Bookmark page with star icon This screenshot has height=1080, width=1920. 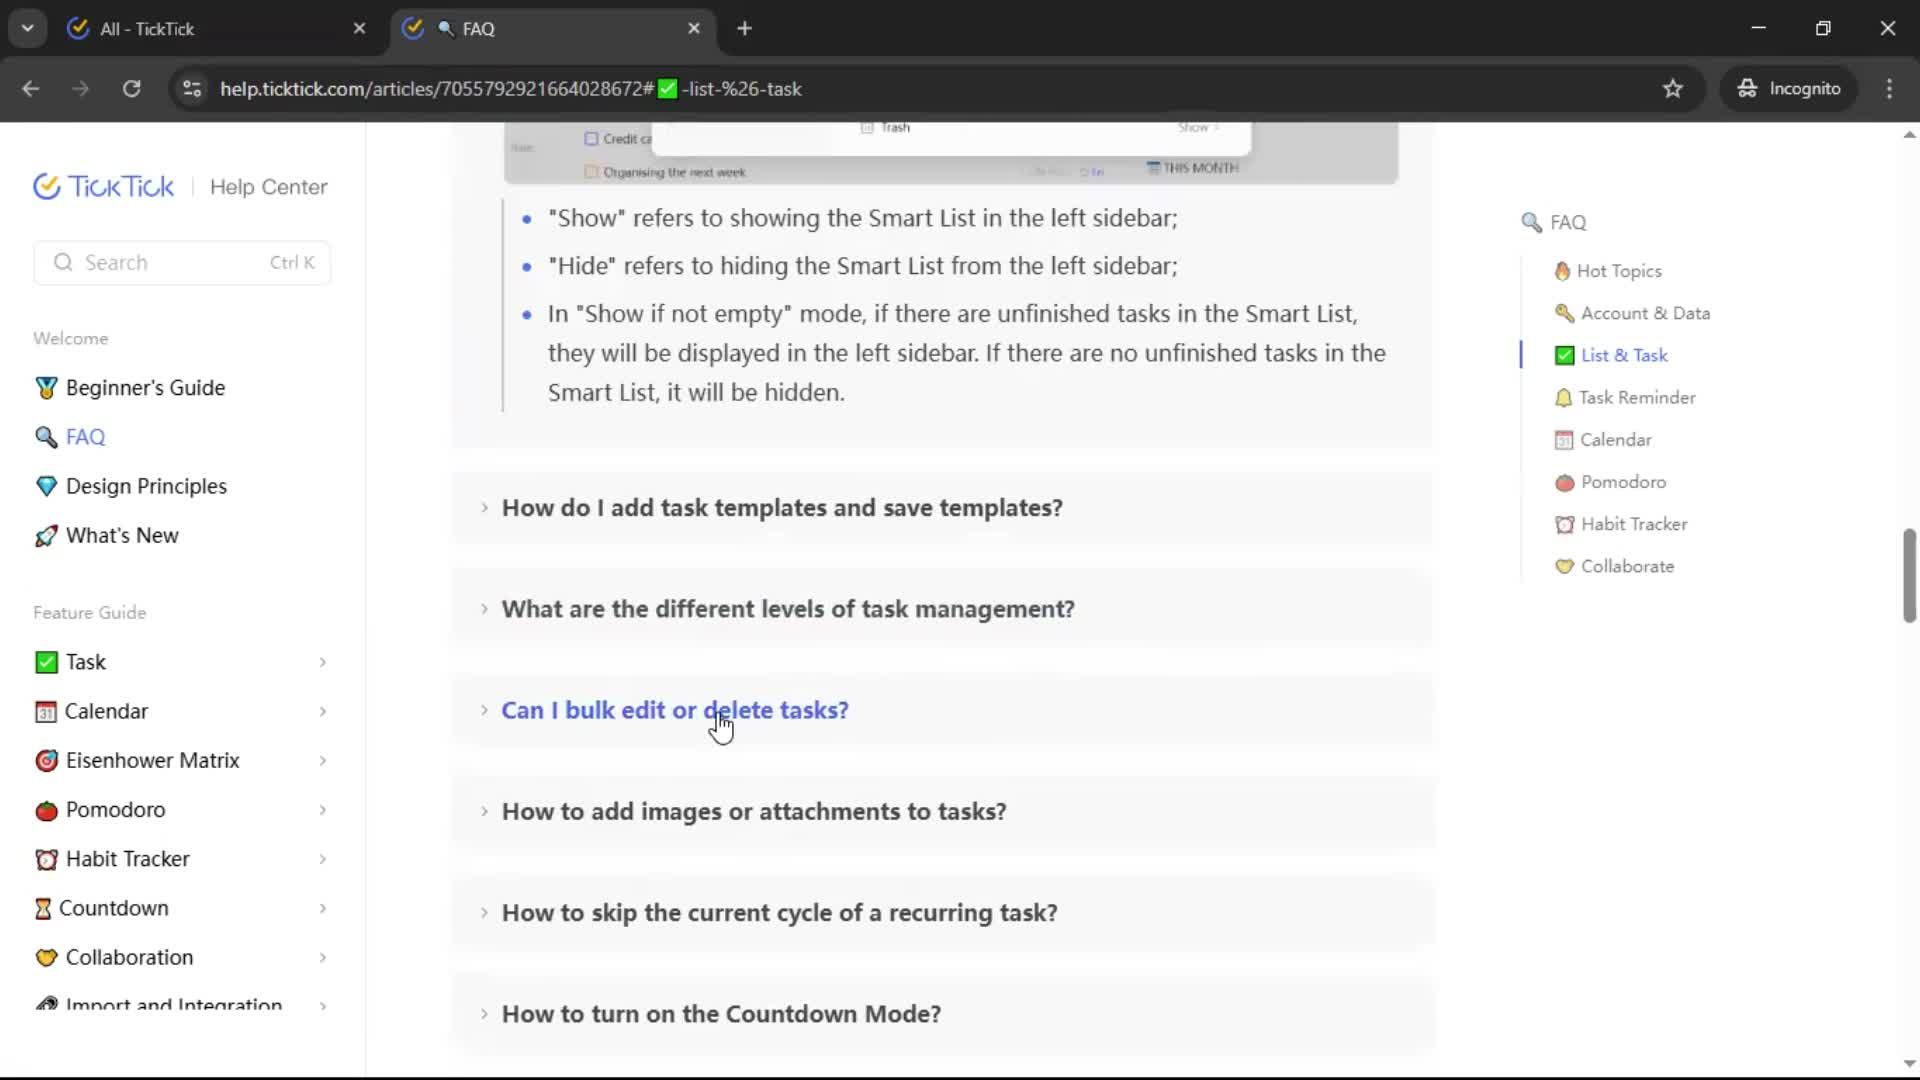(1672, 89)
